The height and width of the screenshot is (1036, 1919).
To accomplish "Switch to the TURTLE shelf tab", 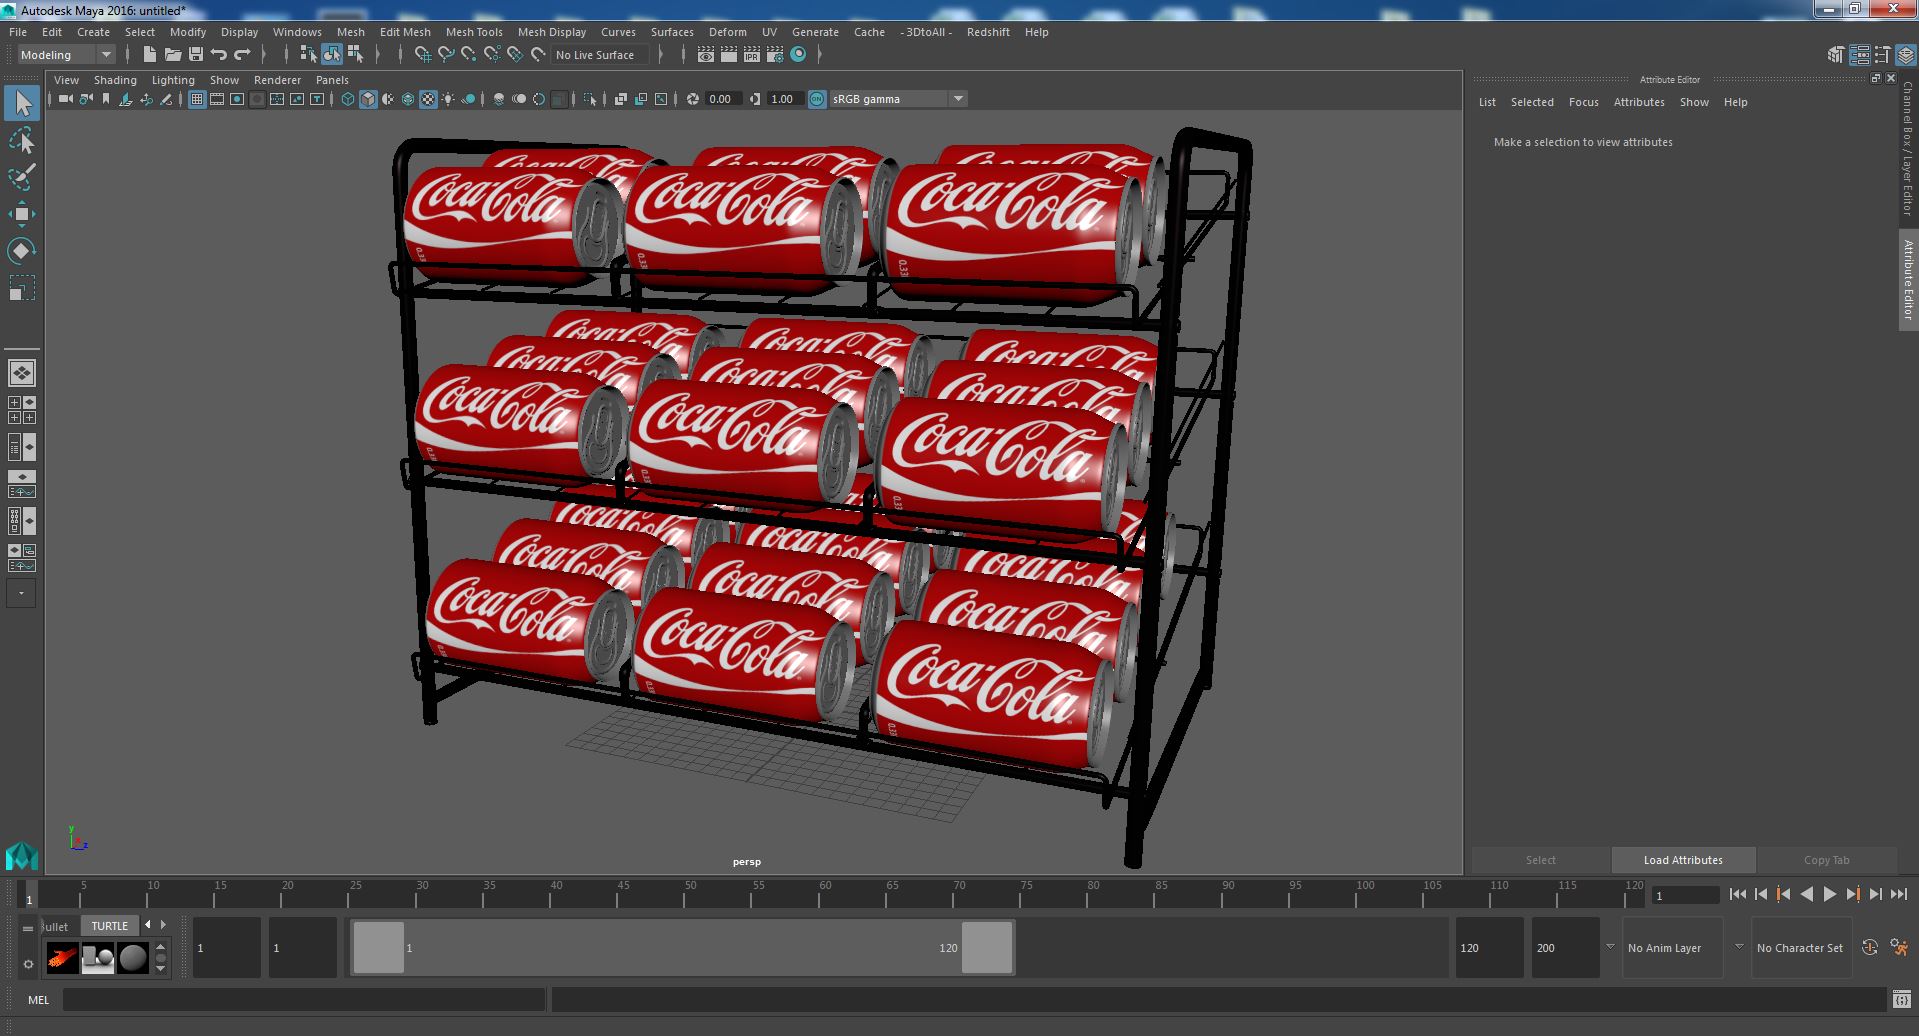I will tap(110, 926).
